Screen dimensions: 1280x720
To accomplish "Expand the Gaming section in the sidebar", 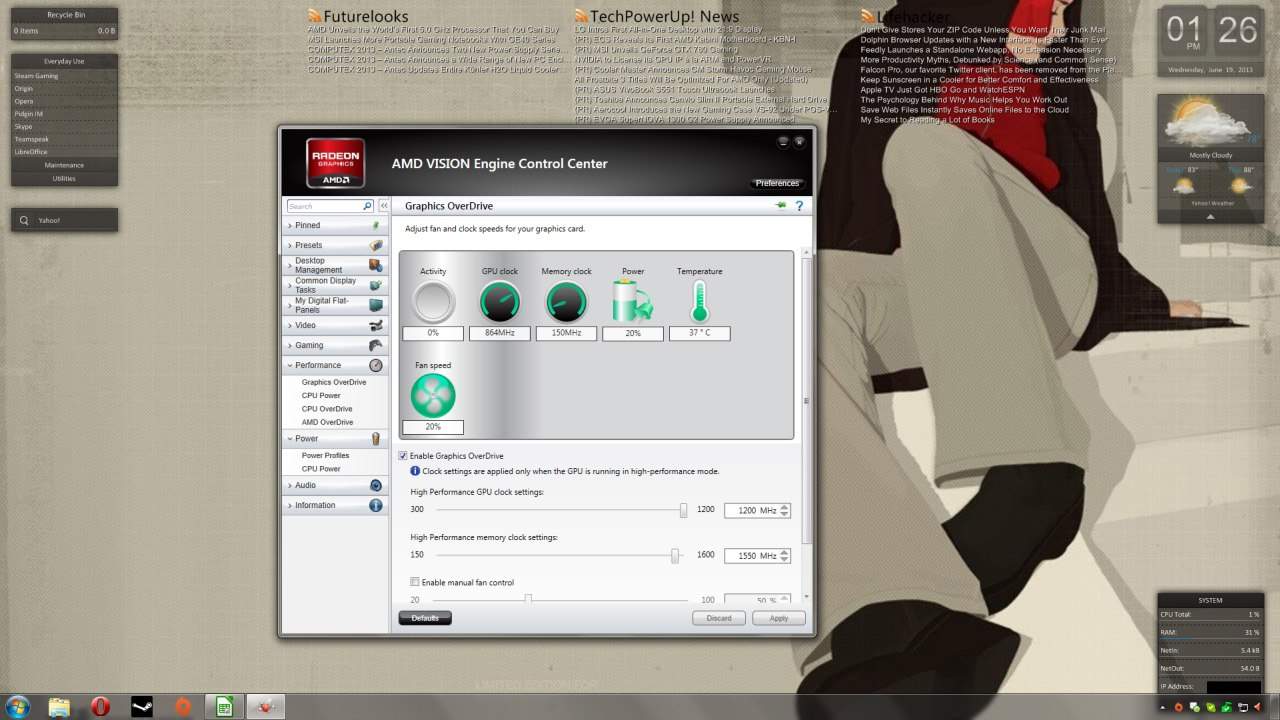I will pos(309,345).
